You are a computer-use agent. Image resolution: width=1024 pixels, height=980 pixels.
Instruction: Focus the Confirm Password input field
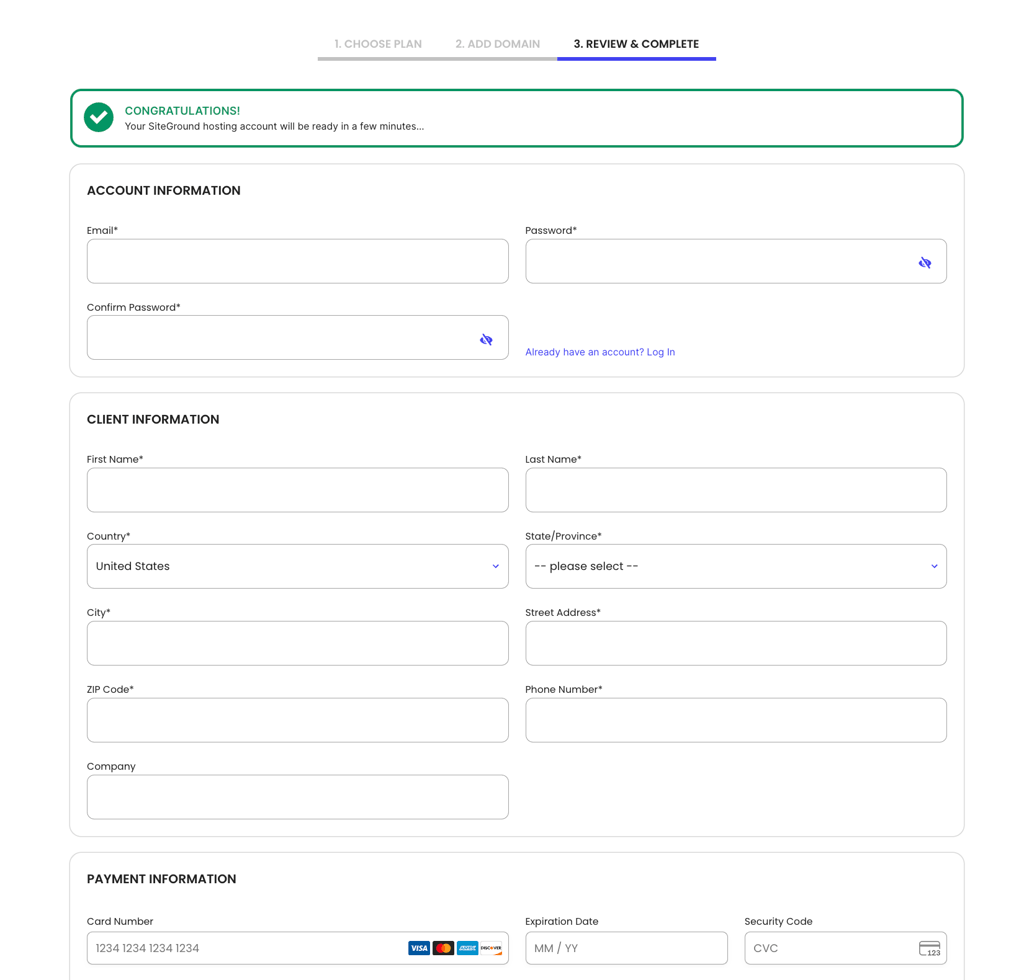[x=298, y=338]
